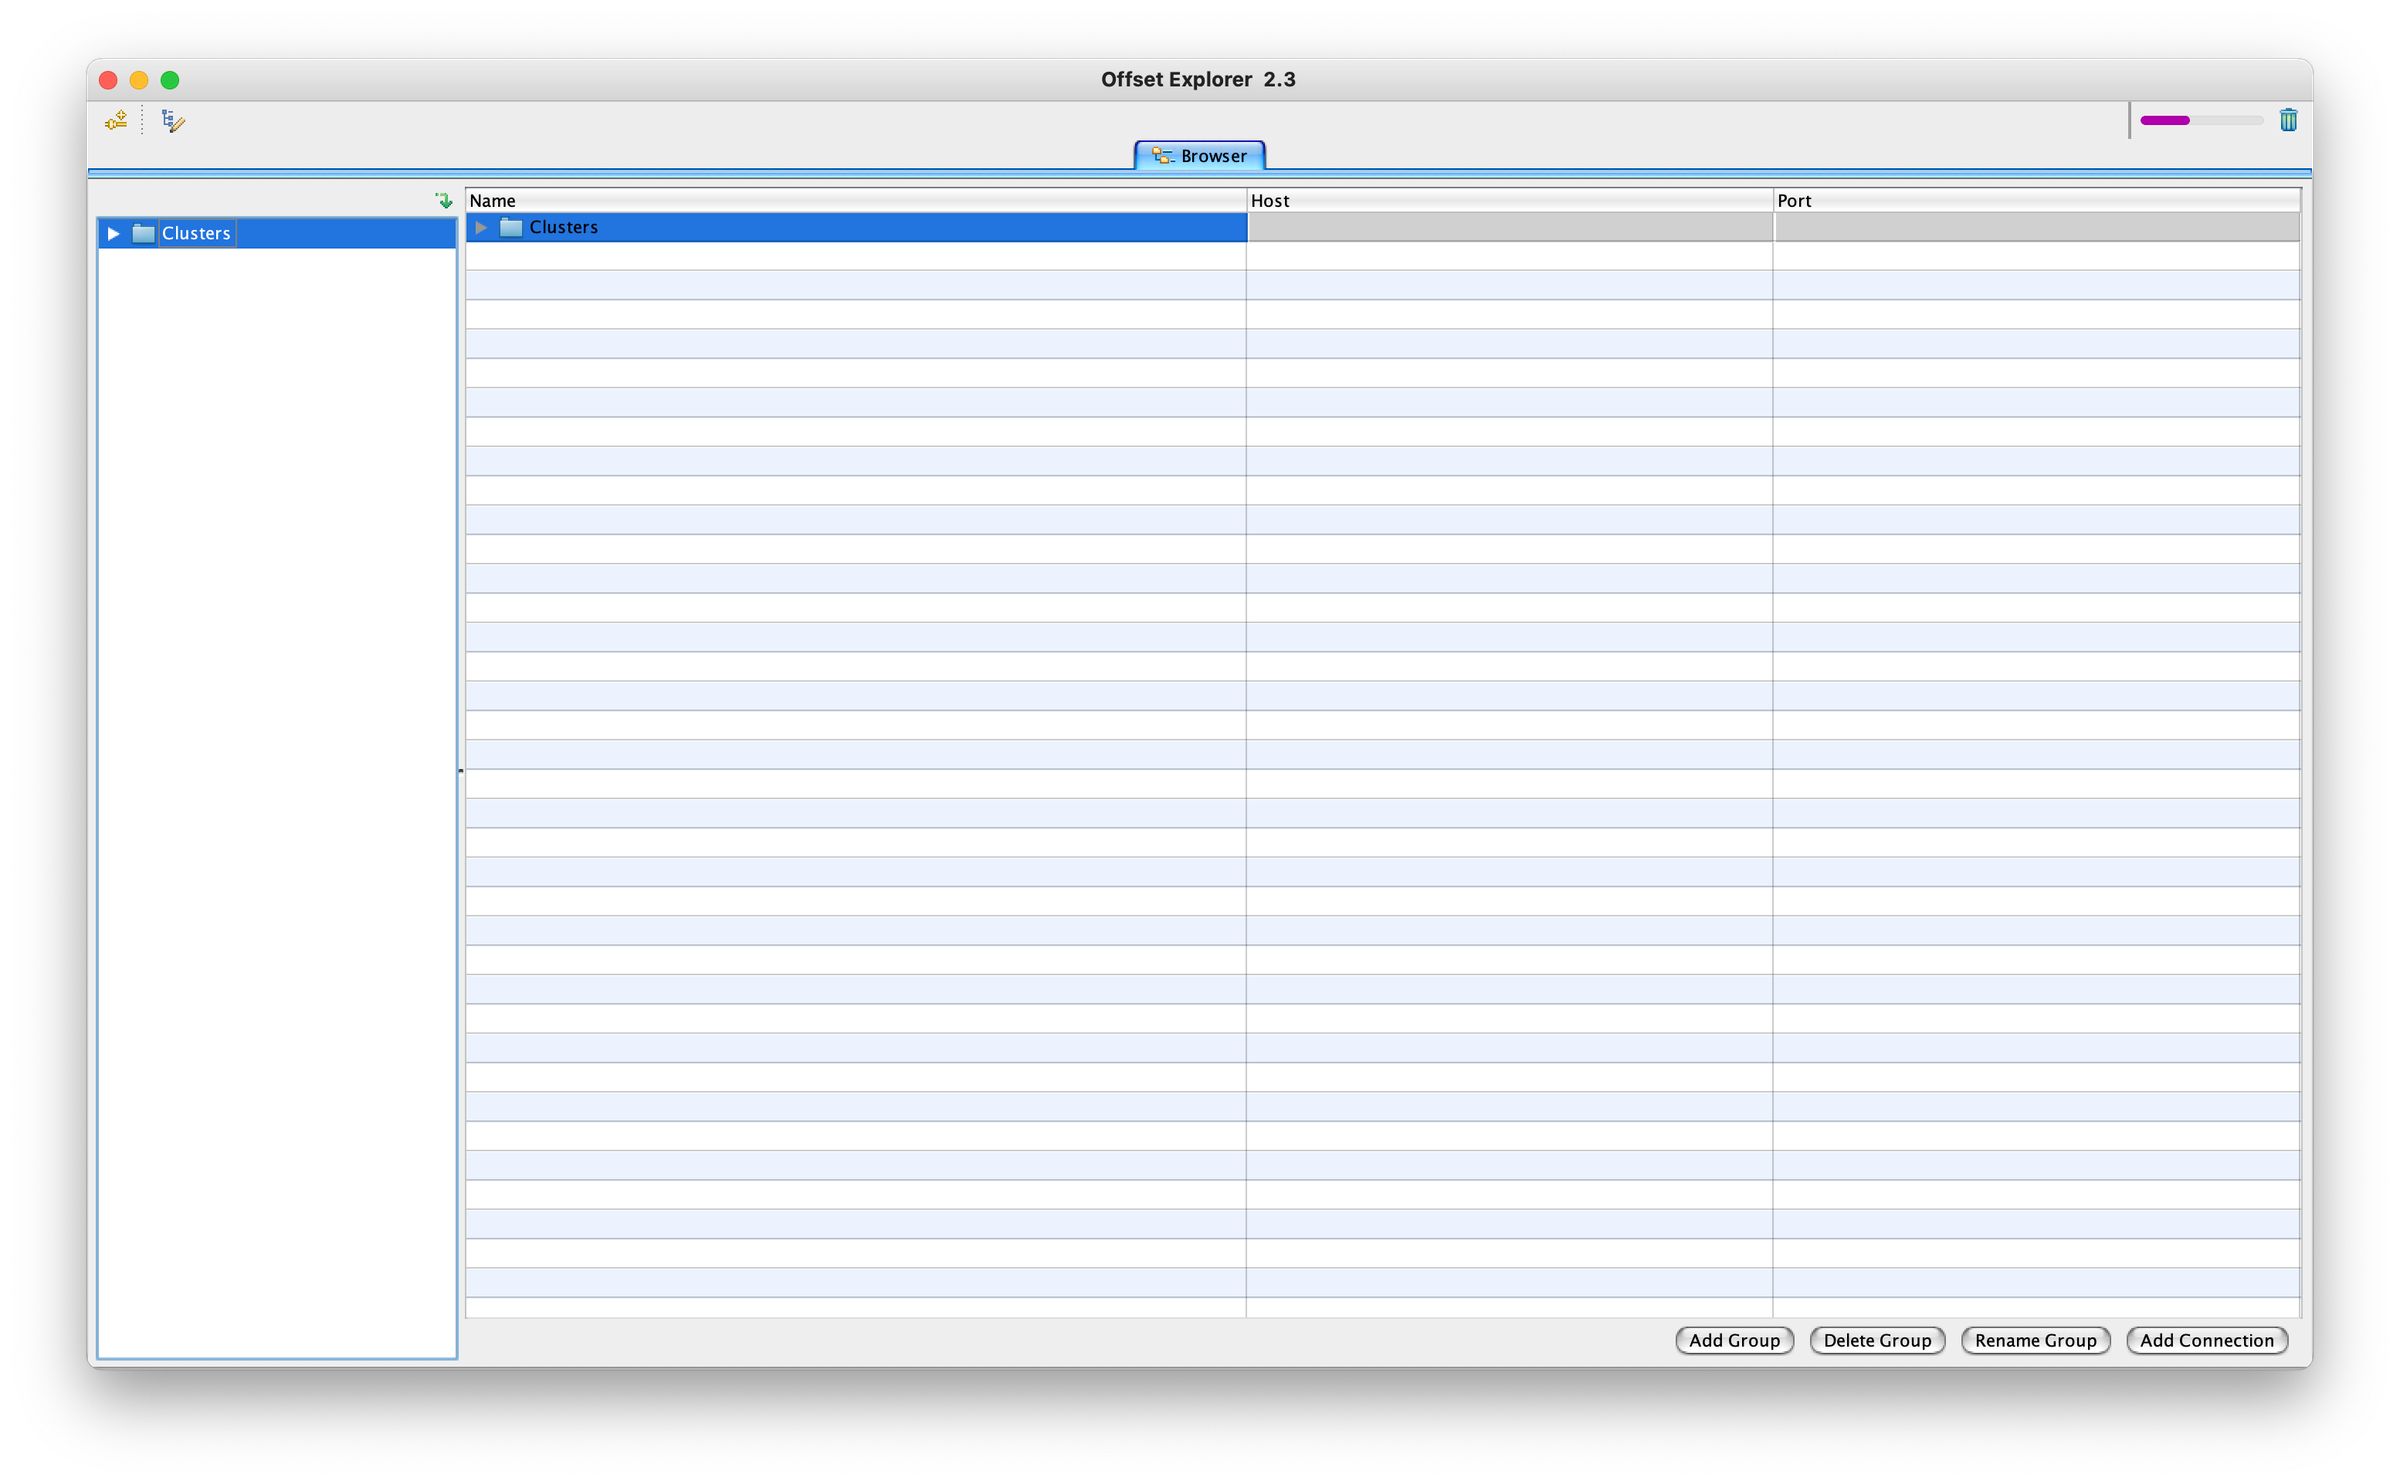This screenshot has height=1484, width=2400.
Task: Click the macOS green zoom window button
Action: [170, 79]
